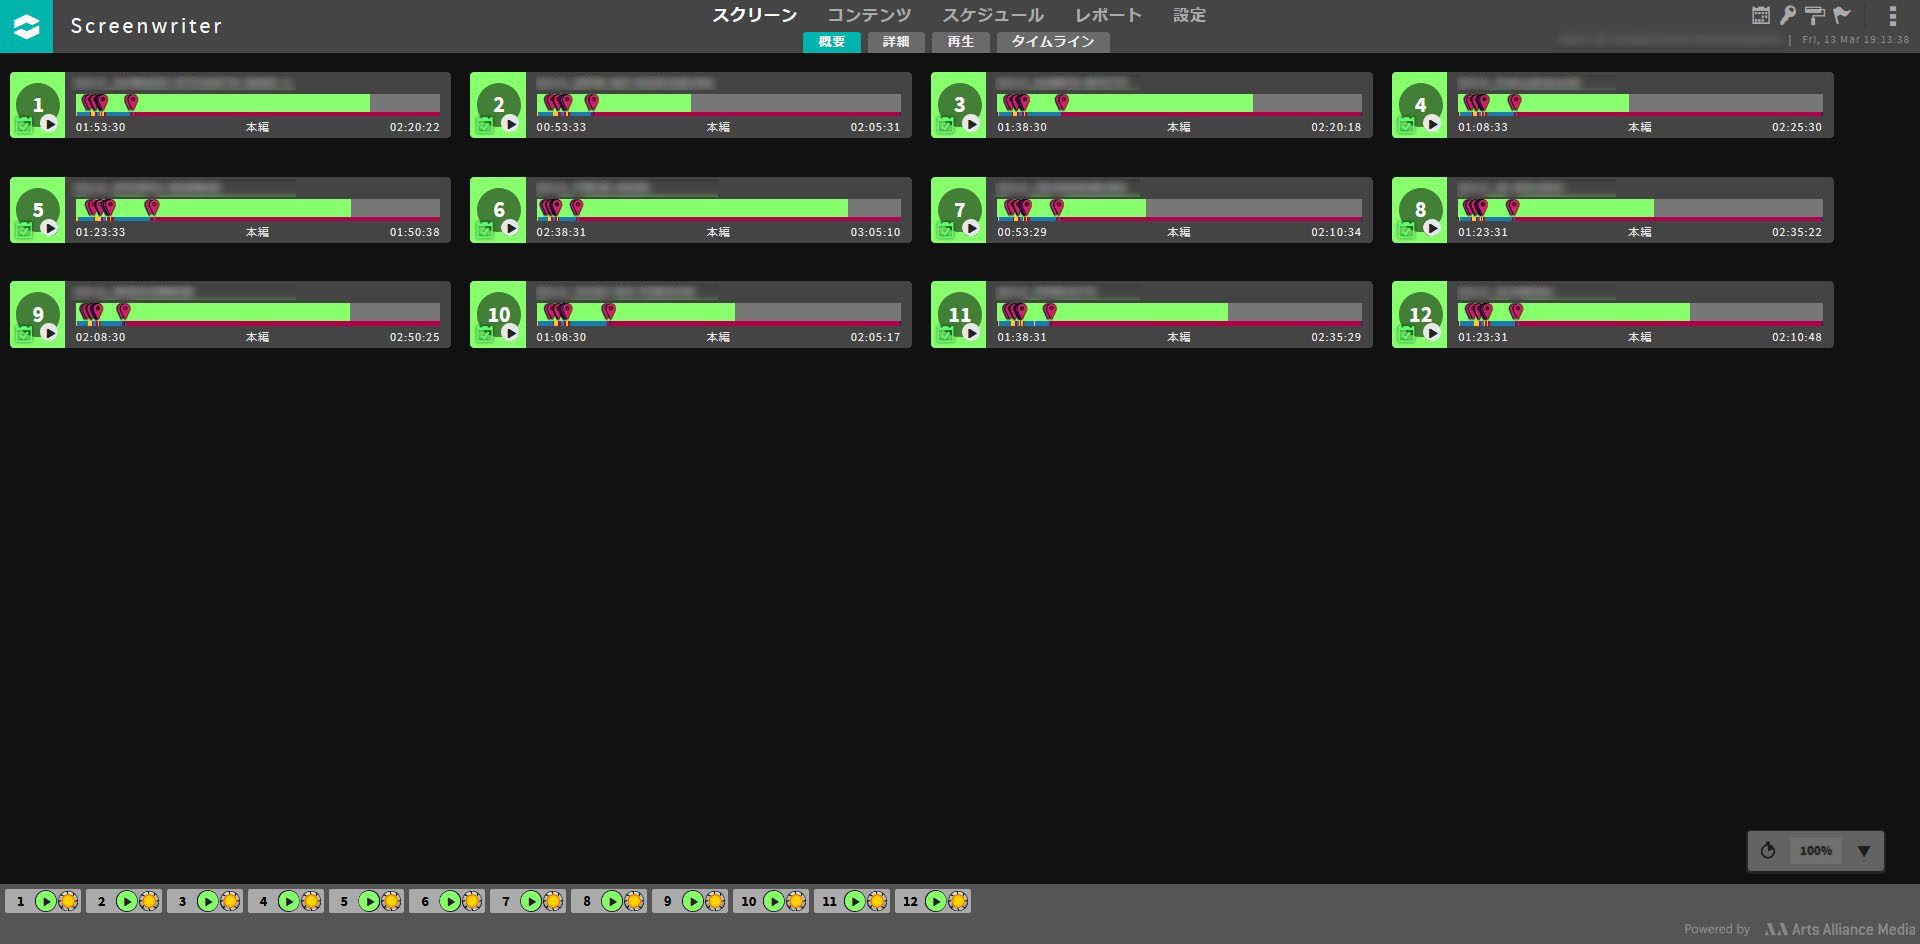Click the isolated cue marker on screen 3
Screen dimensions: 1920x944
coord(1062,102)
